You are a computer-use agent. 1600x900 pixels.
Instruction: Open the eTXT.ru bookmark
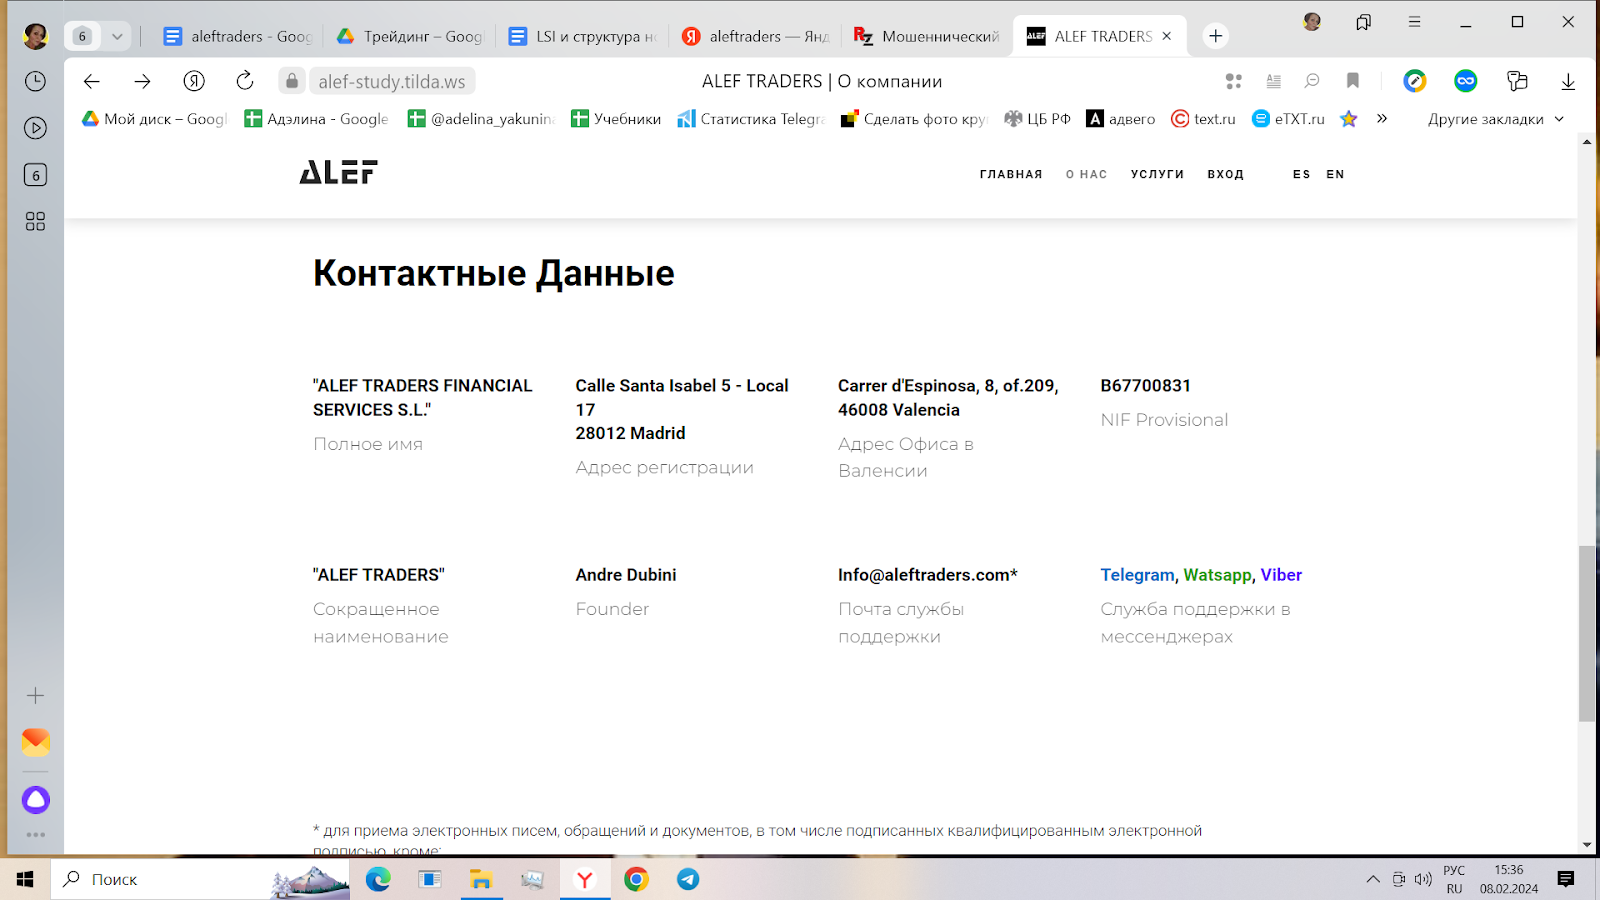tap(1288, 119)
